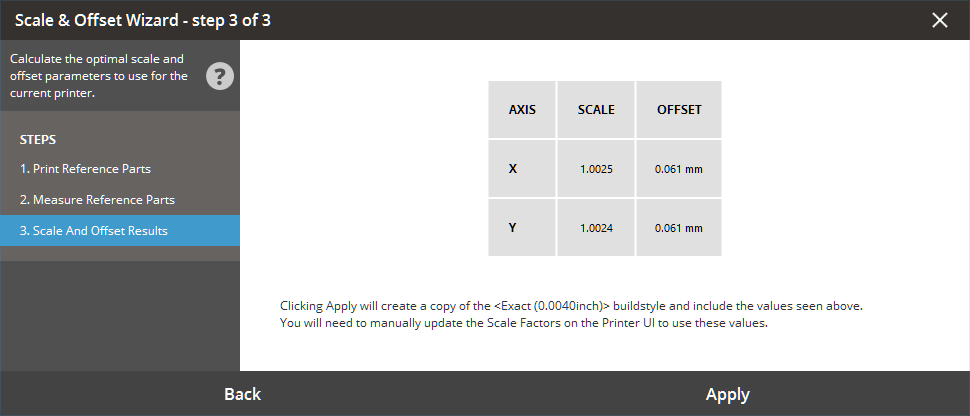
Task: Open Measure Reference Parts step
Action: point(97,200)
